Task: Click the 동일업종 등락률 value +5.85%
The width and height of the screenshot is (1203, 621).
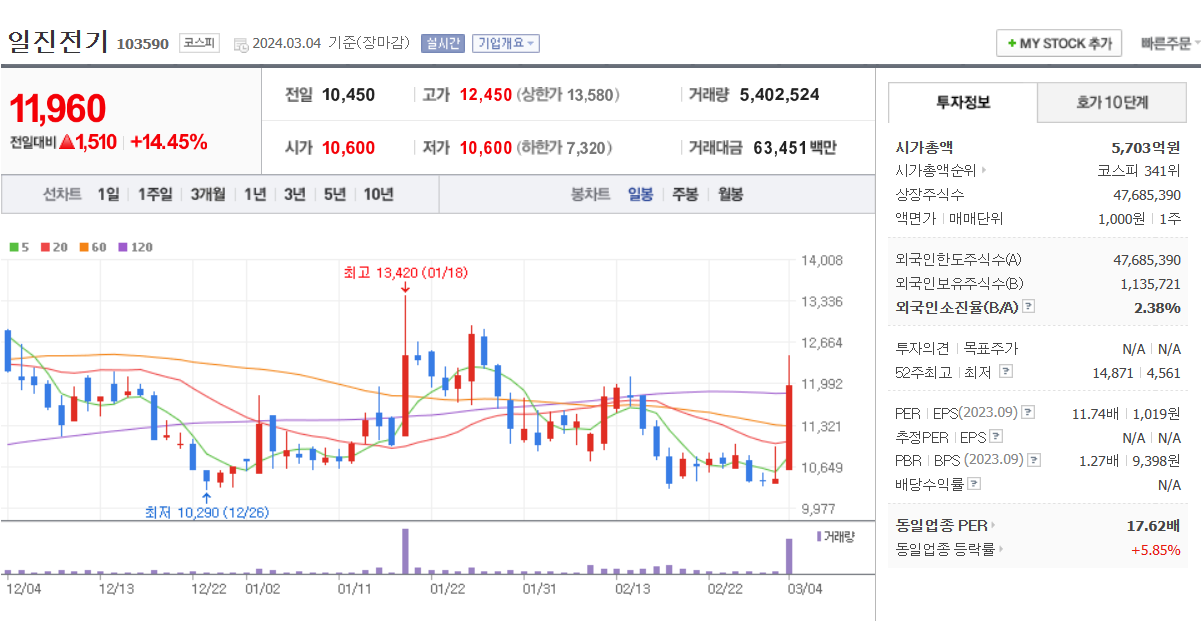Action: (x=1155, y=549)
